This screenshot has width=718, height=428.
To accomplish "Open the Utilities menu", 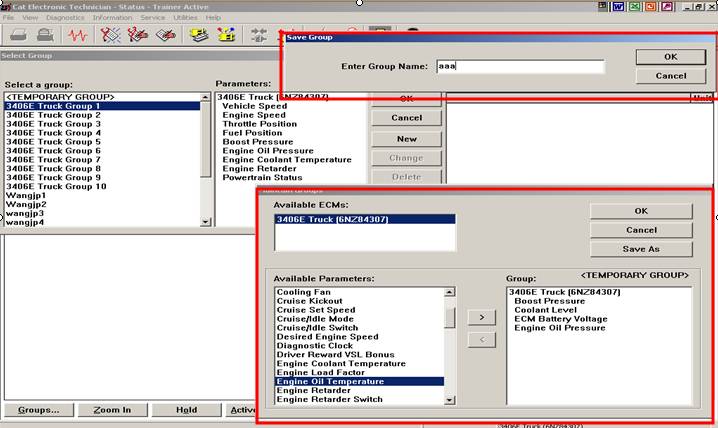I will [x=185, y=18].
